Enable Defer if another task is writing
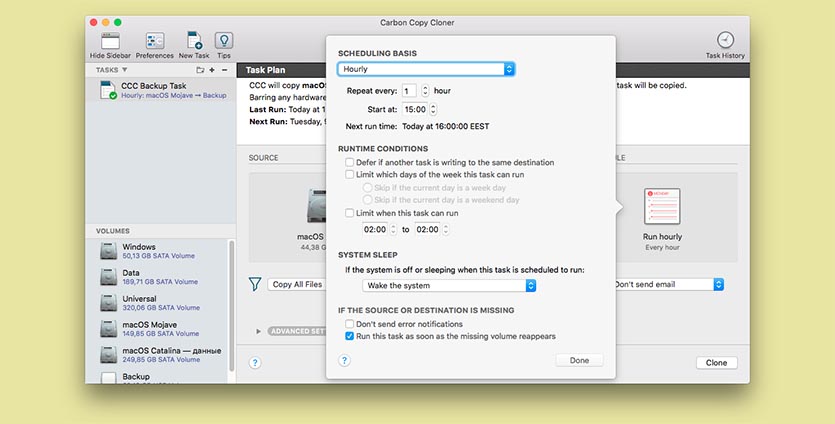This screenshot has height=424, width=835. point(349,162)
